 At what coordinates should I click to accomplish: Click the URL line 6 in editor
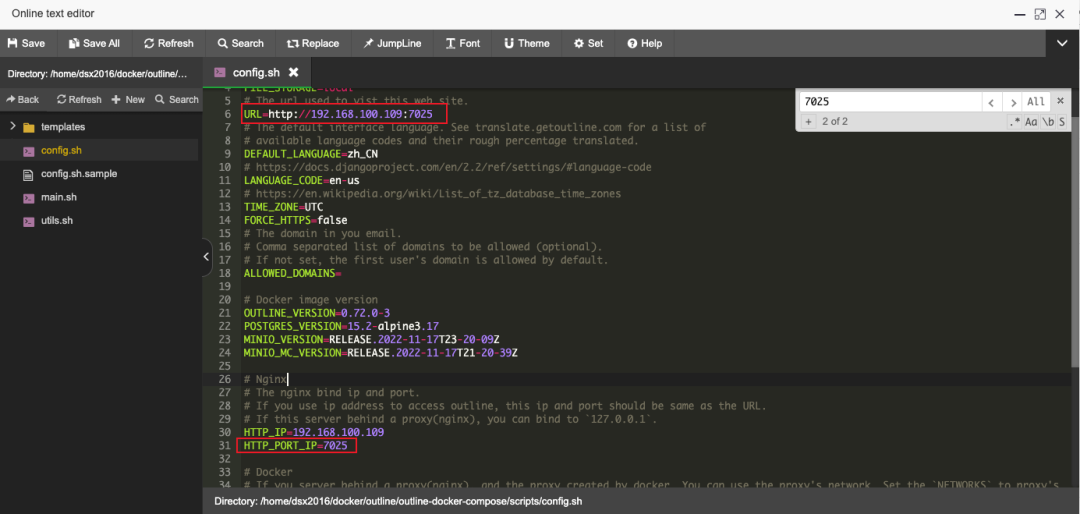(x=338, y=114)
